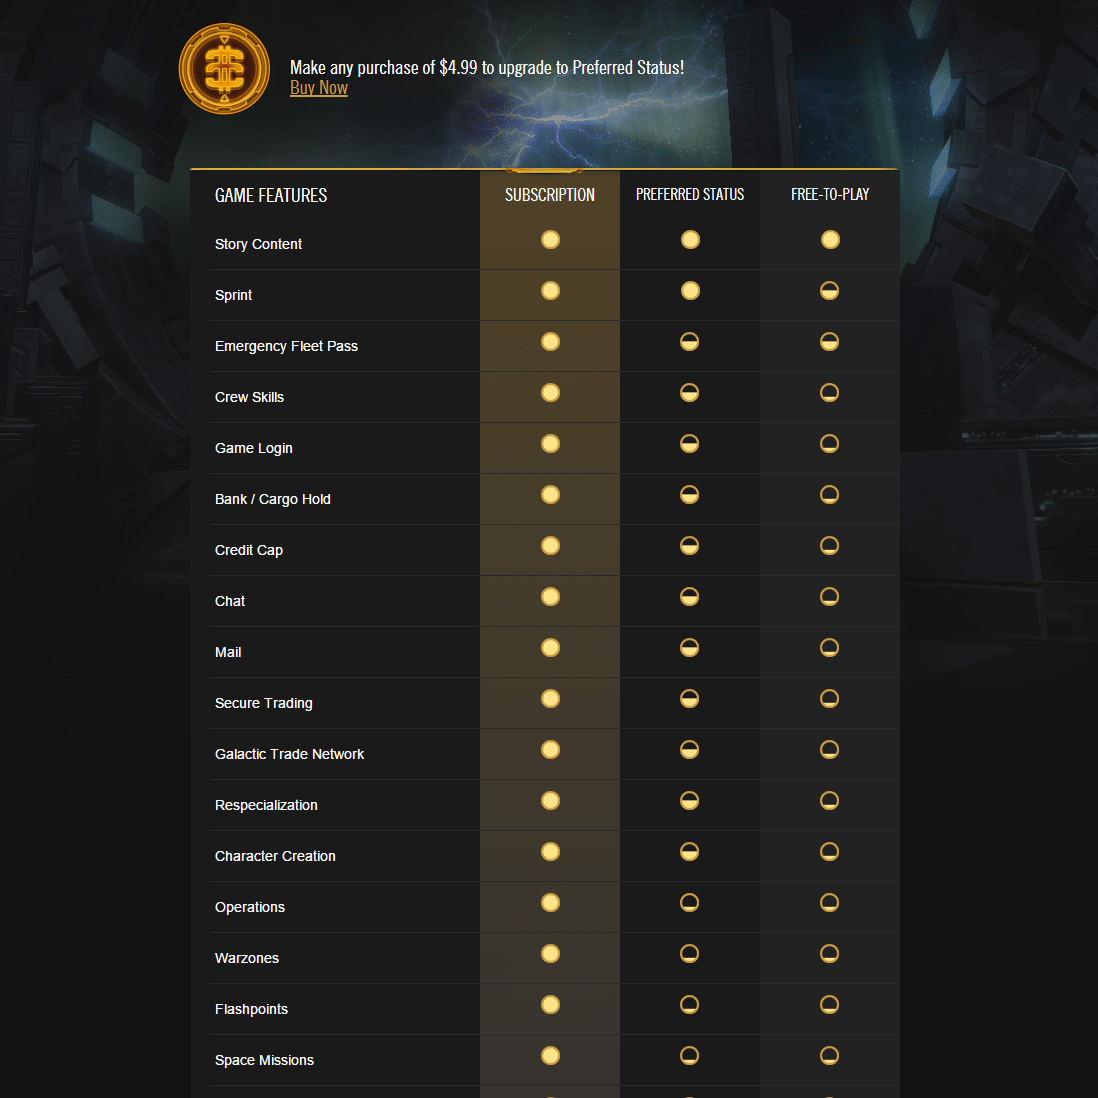
Task: Click Crew Skills Free-To-Play indicator circle
Action: point(830,393)
